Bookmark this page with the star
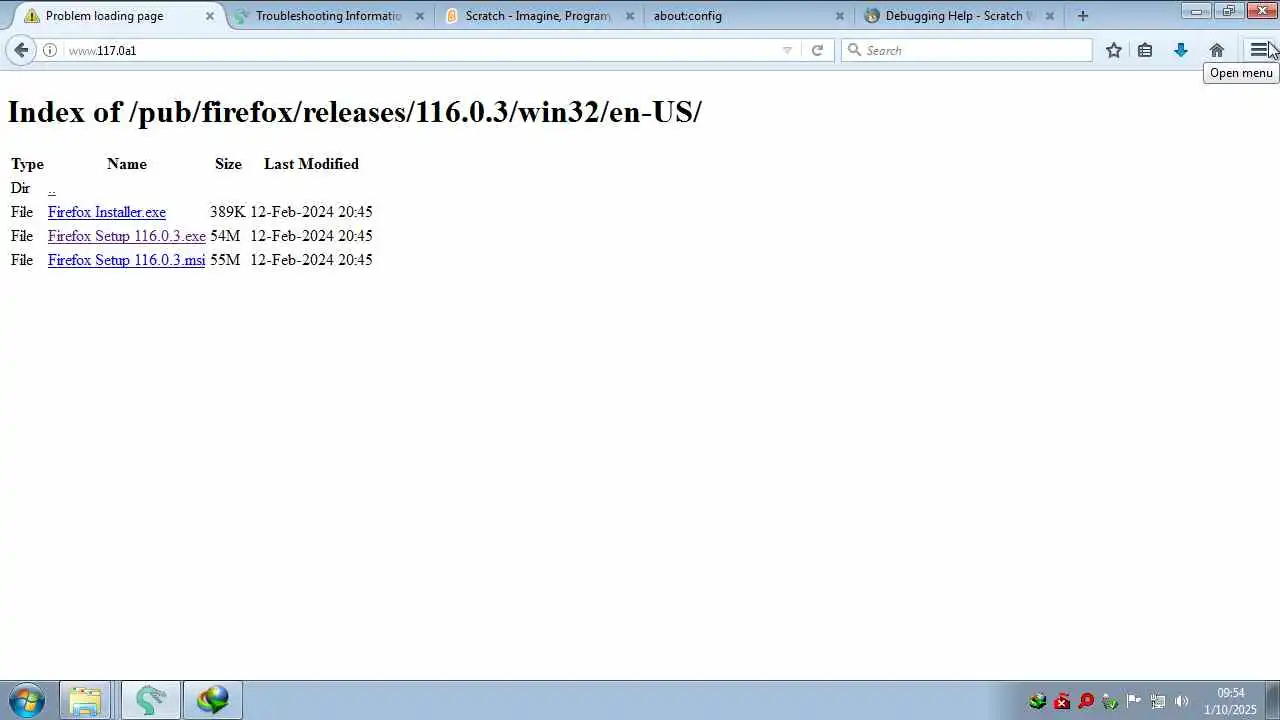 pos(1114,50)
